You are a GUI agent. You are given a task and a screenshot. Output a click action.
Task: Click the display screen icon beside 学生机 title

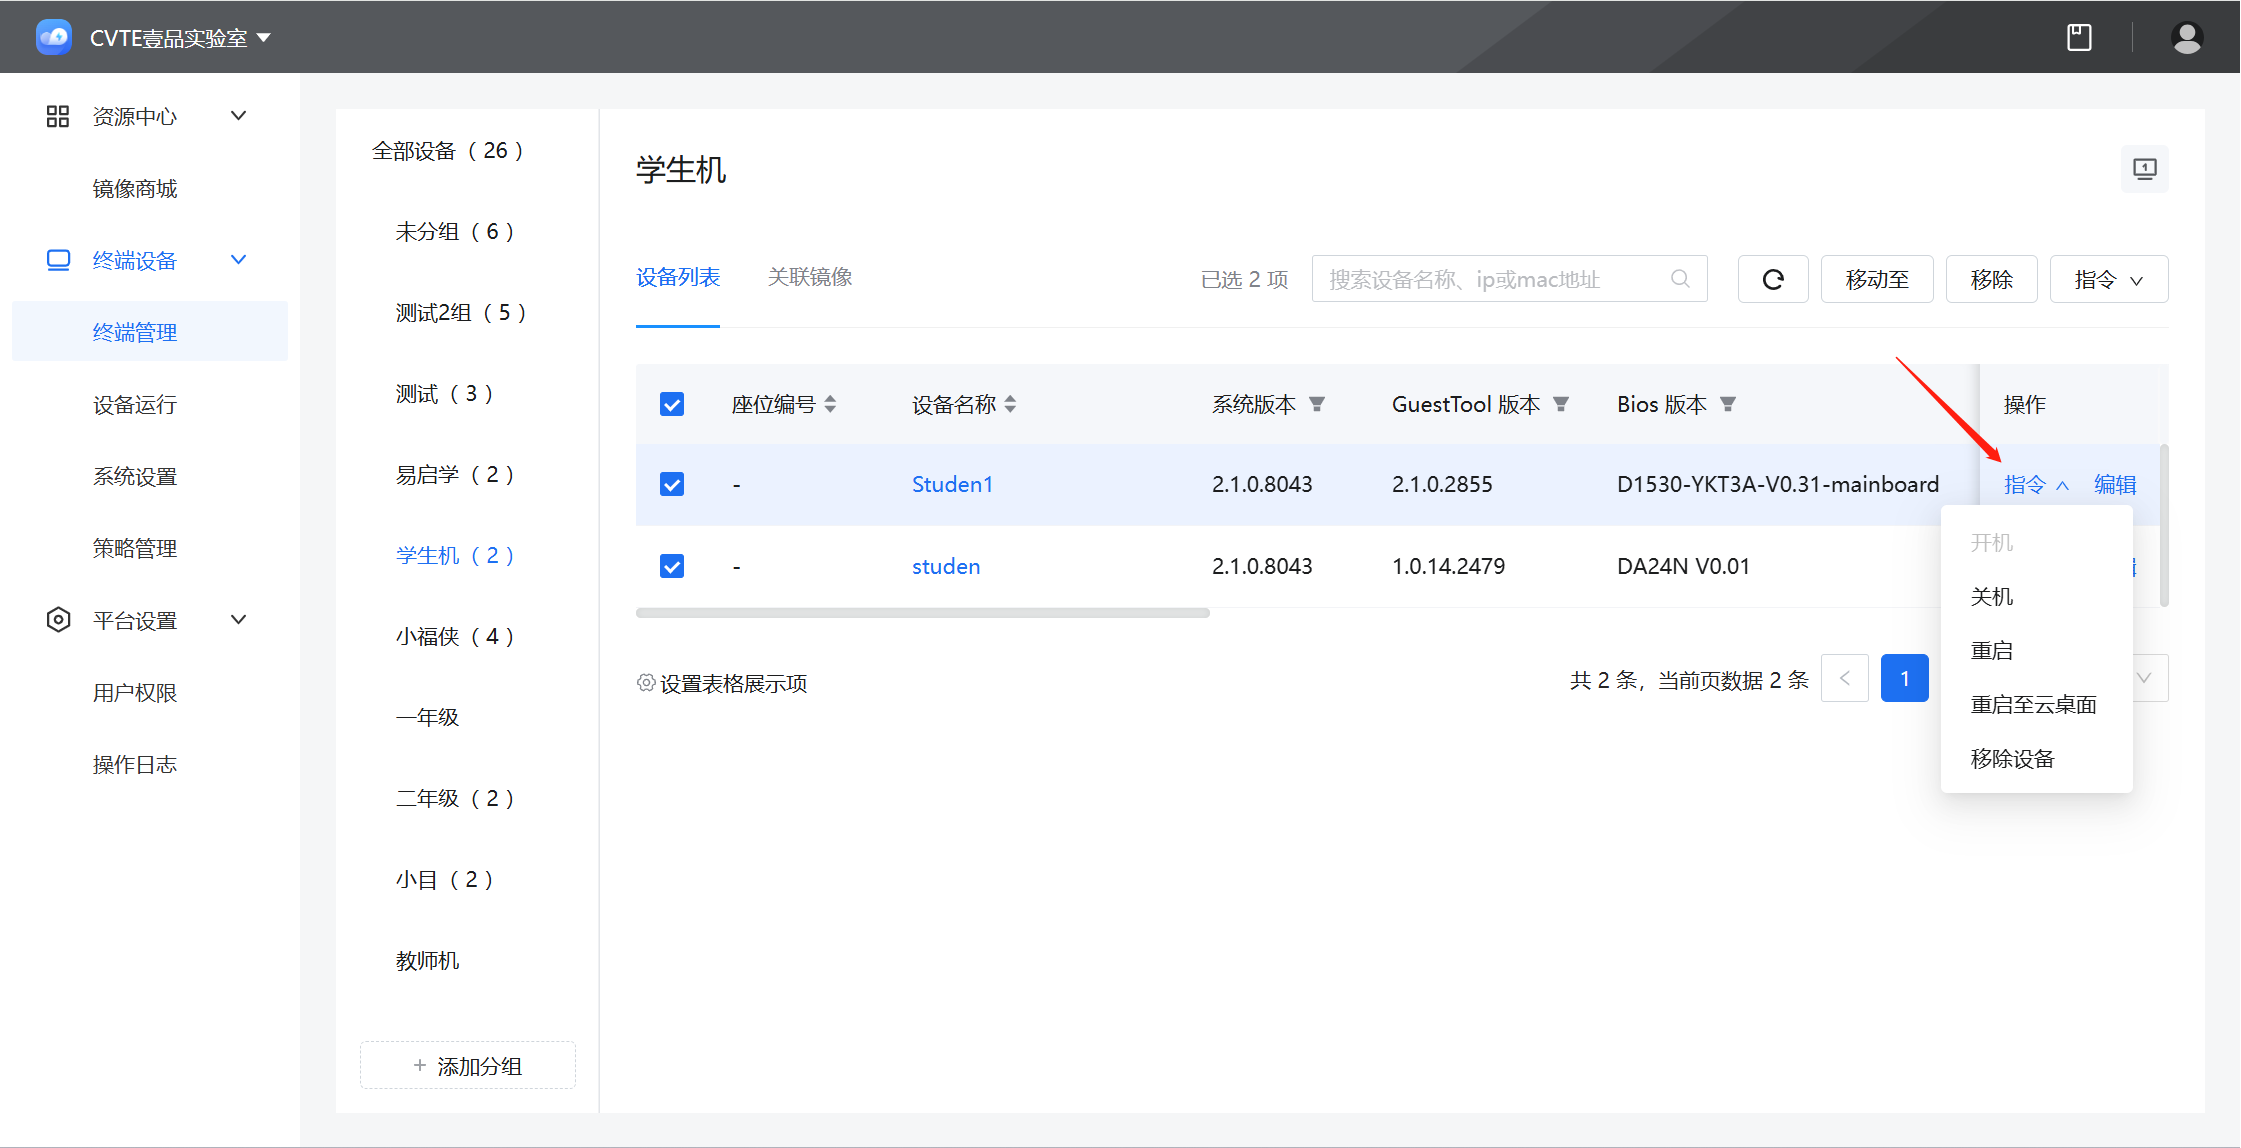[2145, 169]
